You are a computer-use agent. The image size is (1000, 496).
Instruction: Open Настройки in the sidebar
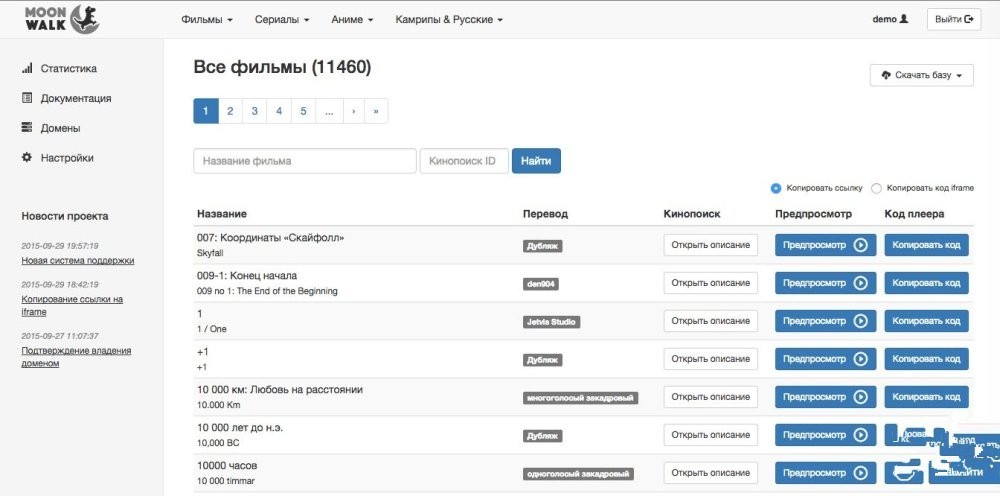67,158
